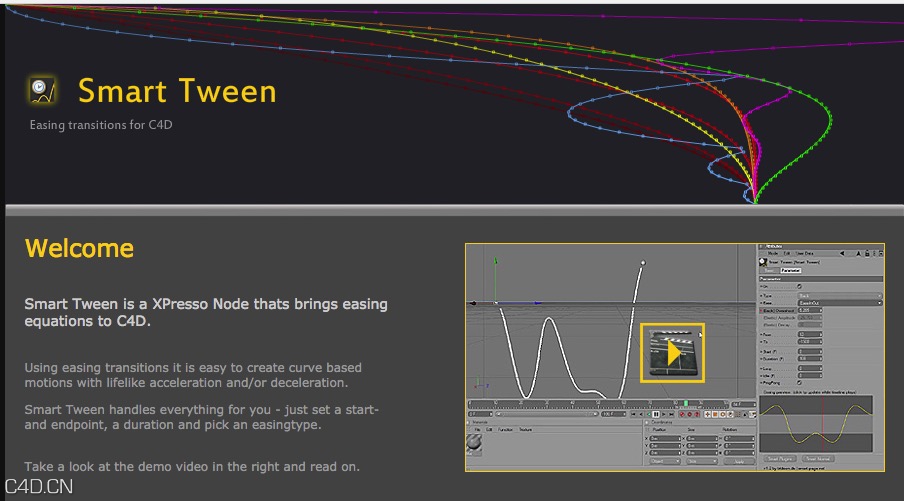Switch to the Basic tab in Attributes
This screenshot has height=501, width=904.
coord(768,270)
